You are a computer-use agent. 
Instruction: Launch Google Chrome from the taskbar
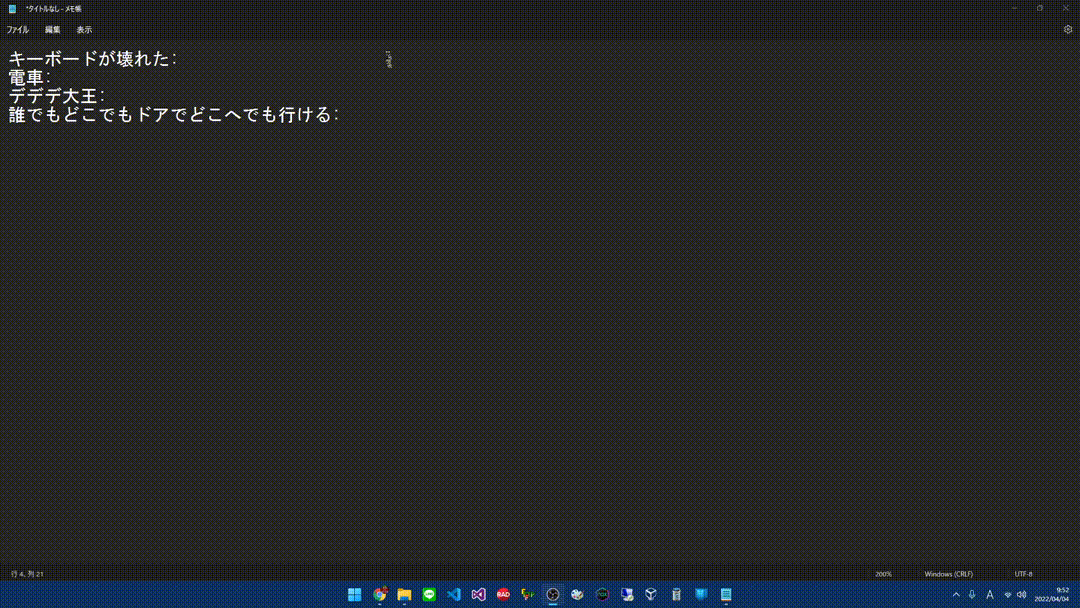click(379, 594)
